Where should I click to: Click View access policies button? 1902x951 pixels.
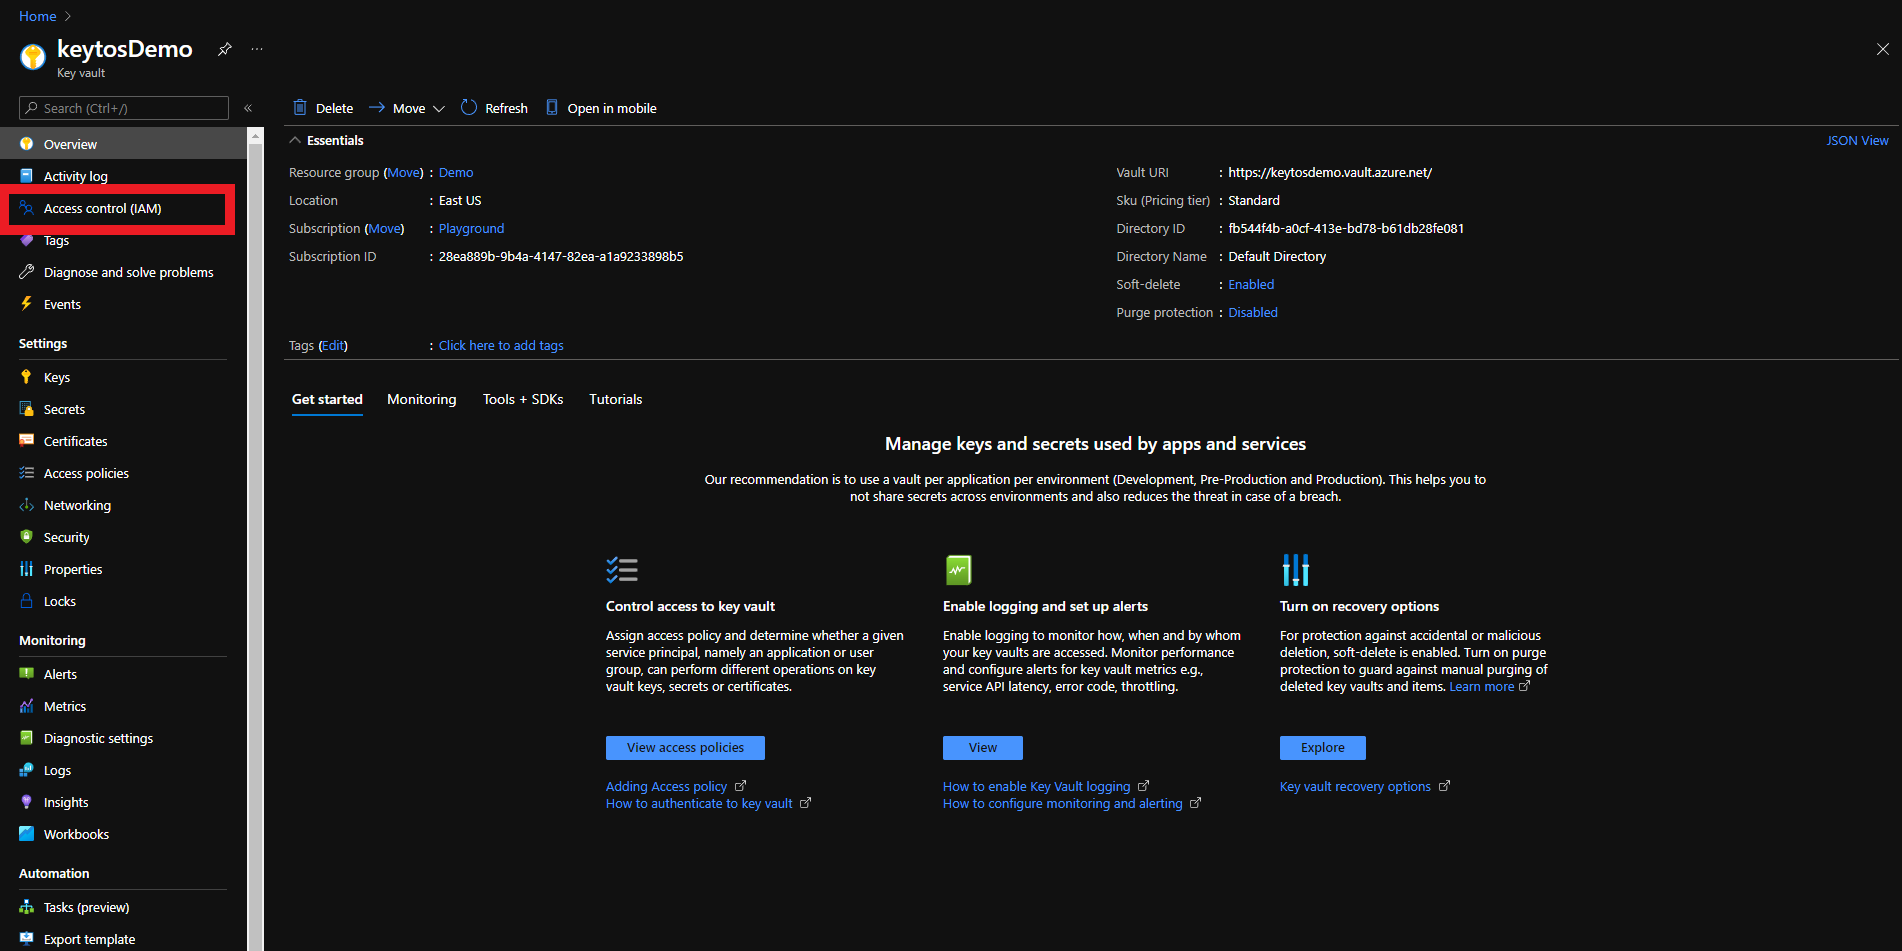pyautogui.click(x=685, y=748)
